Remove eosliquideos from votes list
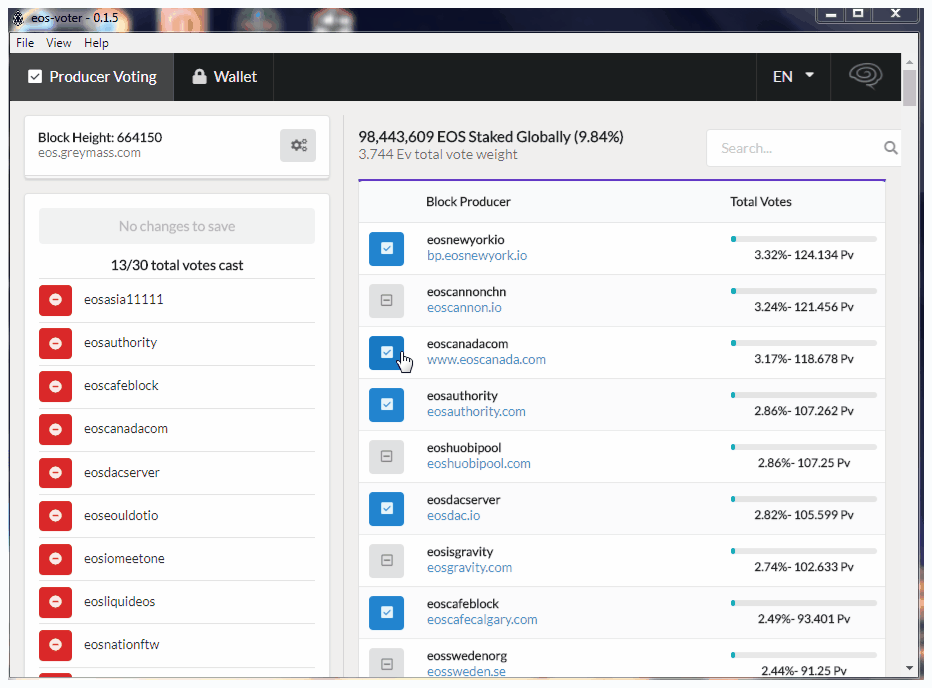Screen dimensions: 932x688 [55, 602]
